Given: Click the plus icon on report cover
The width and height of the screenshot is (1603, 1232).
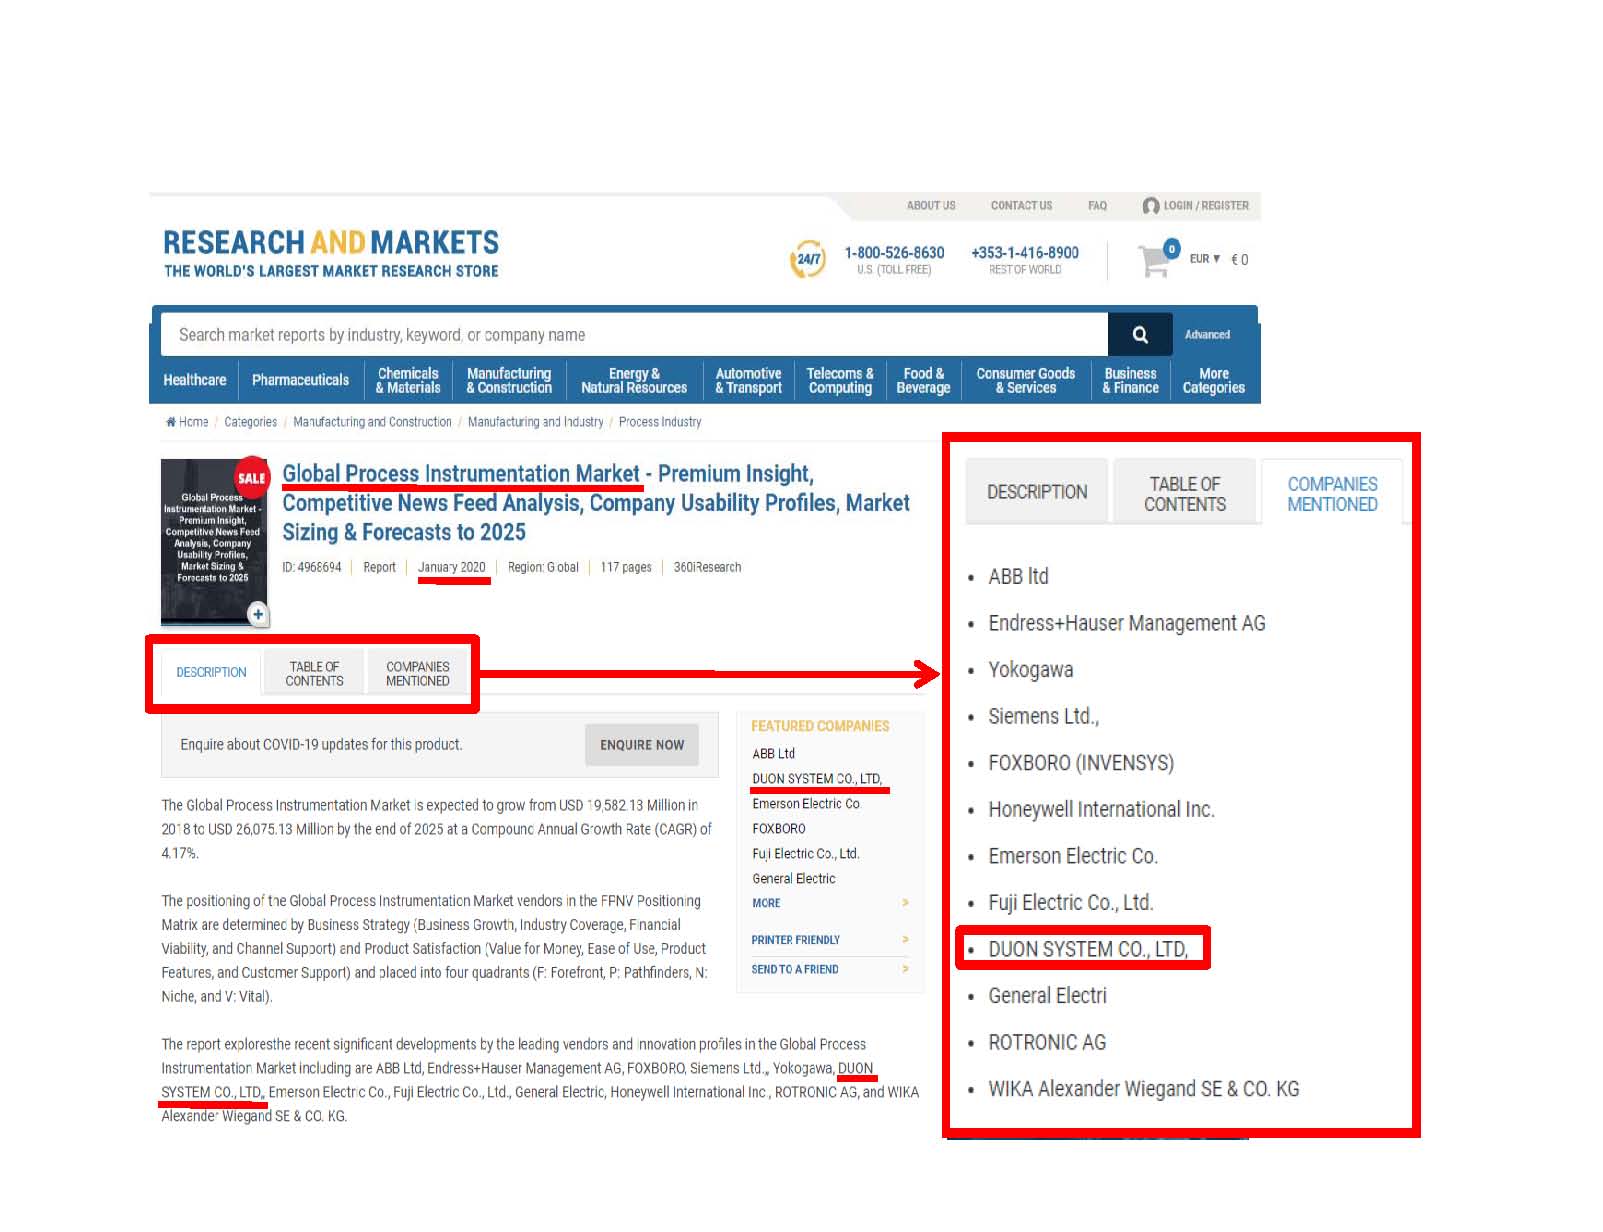Looking at the screenshot, I should tap(258, 614).
